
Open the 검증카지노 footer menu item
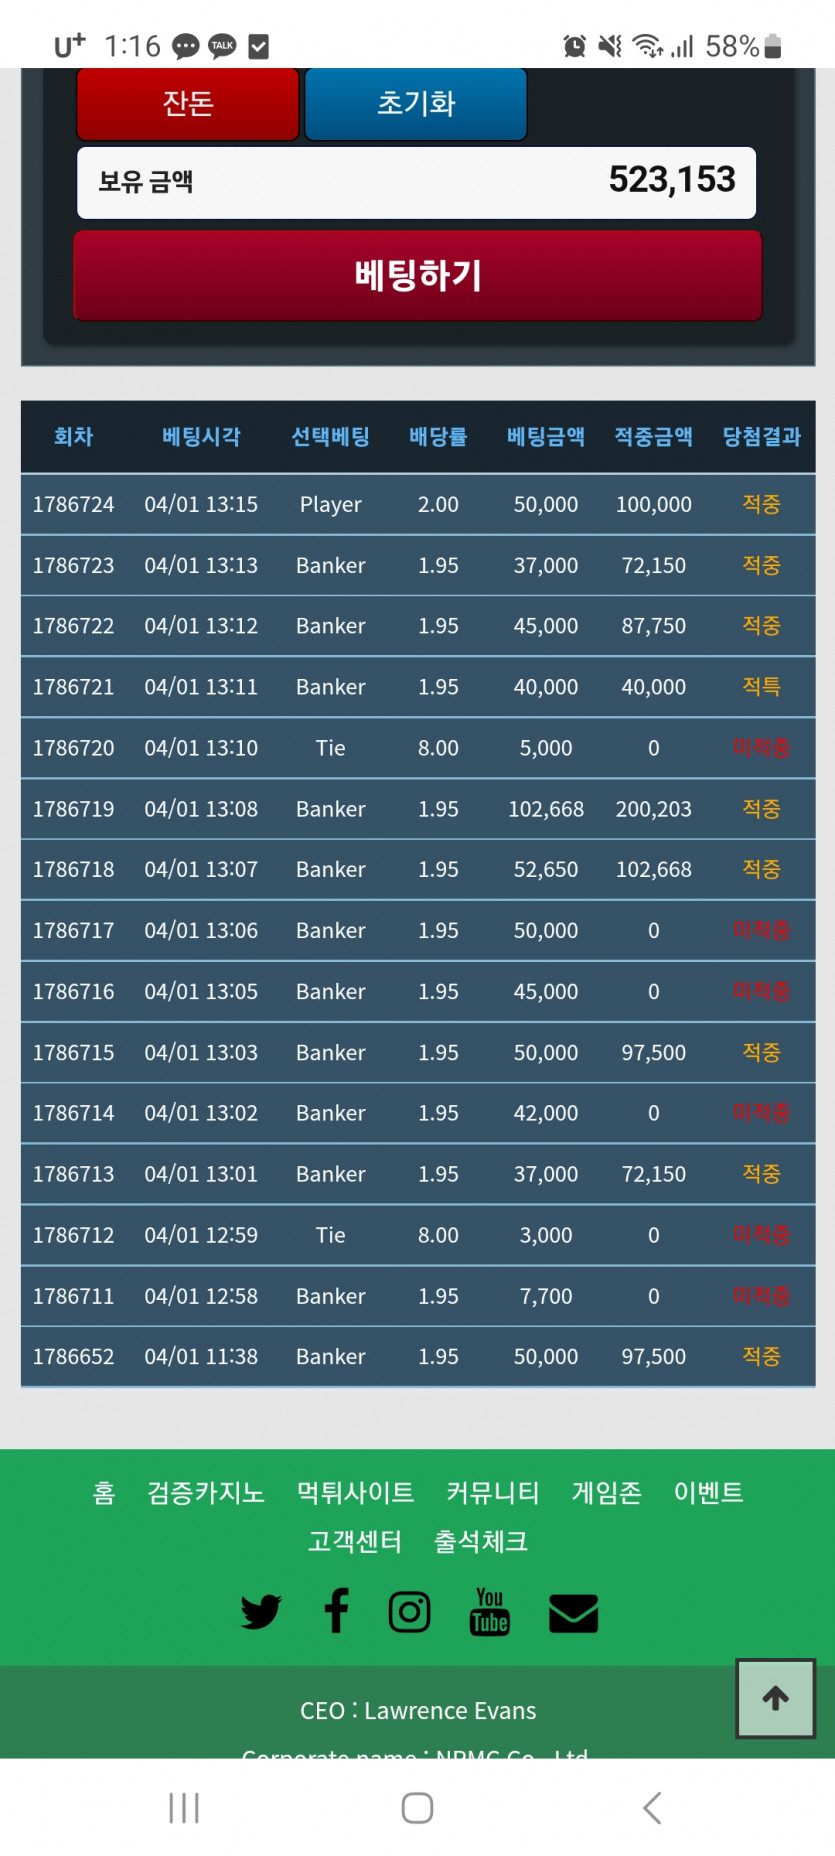[x=206, y=1493]
